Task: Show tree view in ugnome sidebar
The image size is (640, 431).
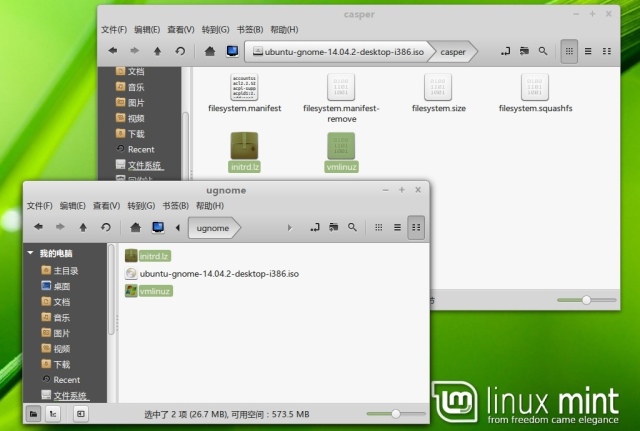Action: coord(53,414)
